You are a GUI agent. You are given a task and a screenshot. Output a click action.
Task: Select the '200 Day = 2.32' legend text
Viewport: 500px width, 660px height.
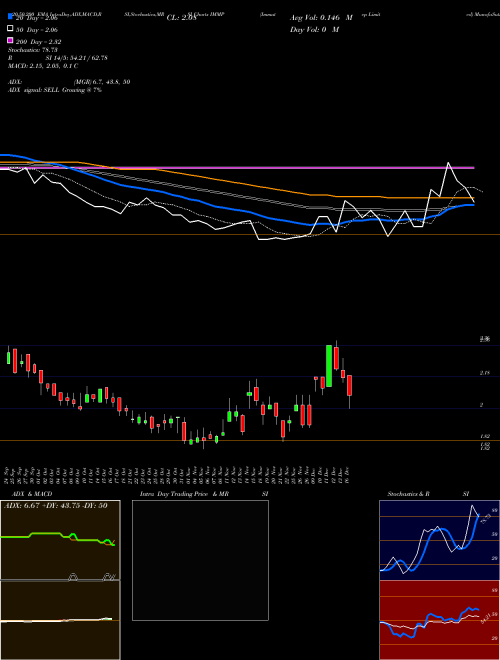pyautogui.click(x=38, y=42)
